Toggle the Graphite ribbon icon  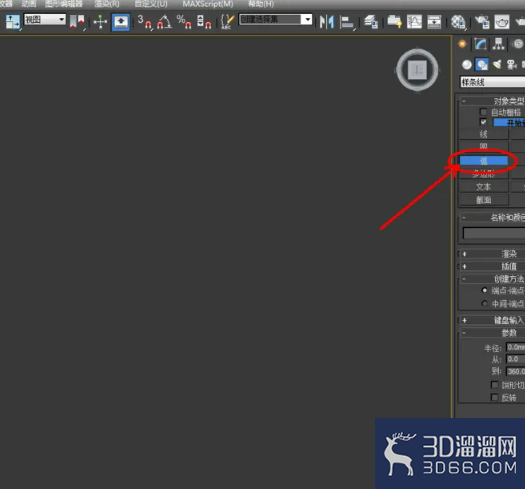(x=394, y=22)
